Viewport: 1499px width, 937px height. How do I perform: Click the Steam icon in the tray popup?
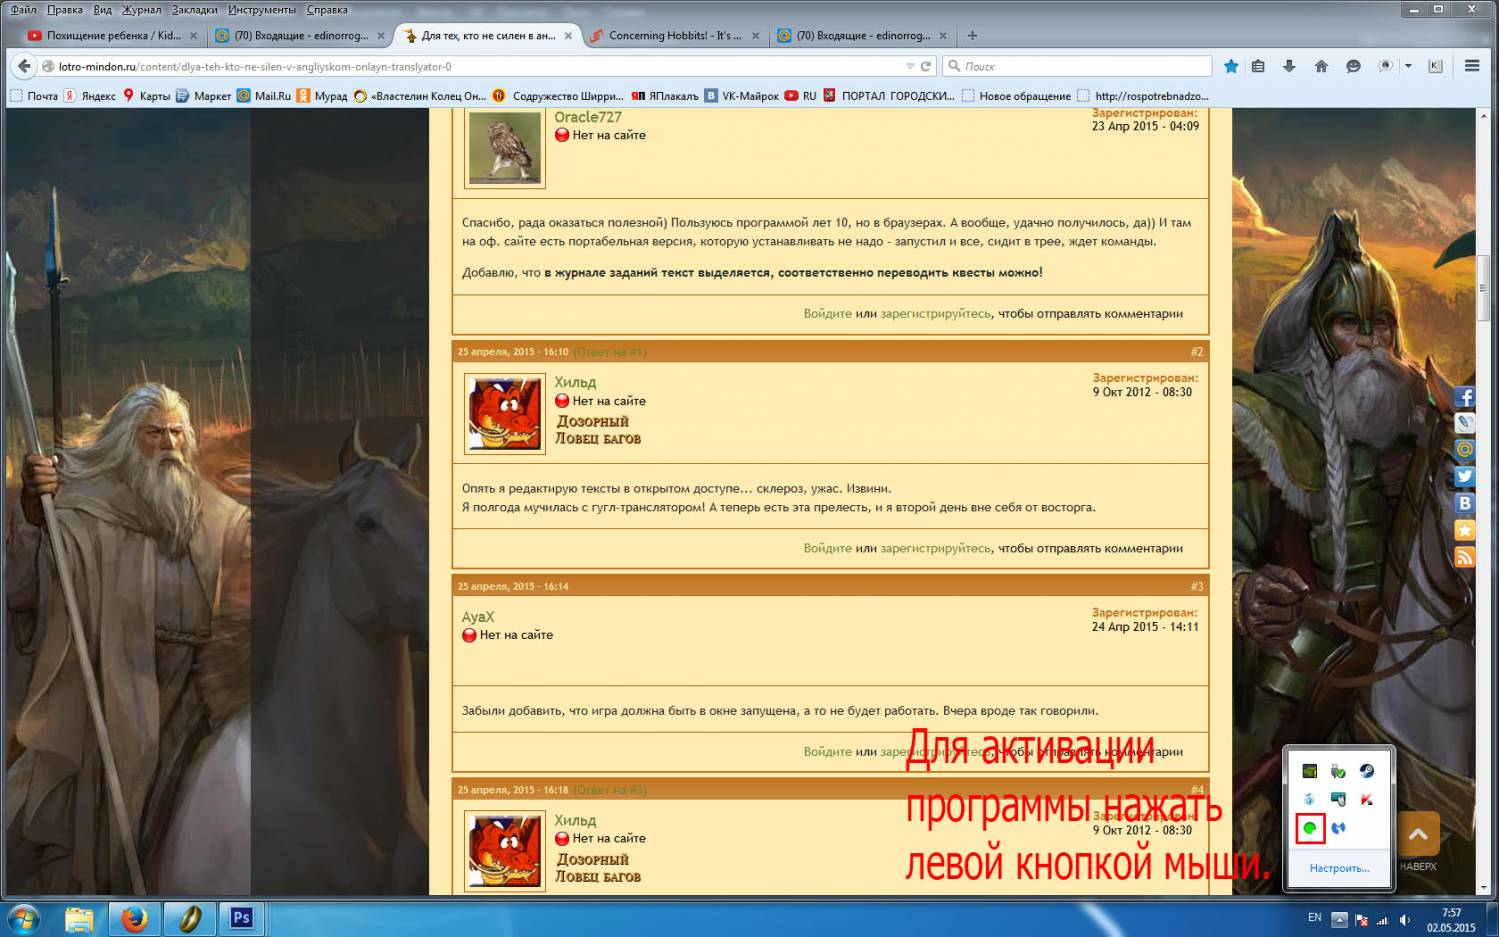click(x=1366, y=771)
